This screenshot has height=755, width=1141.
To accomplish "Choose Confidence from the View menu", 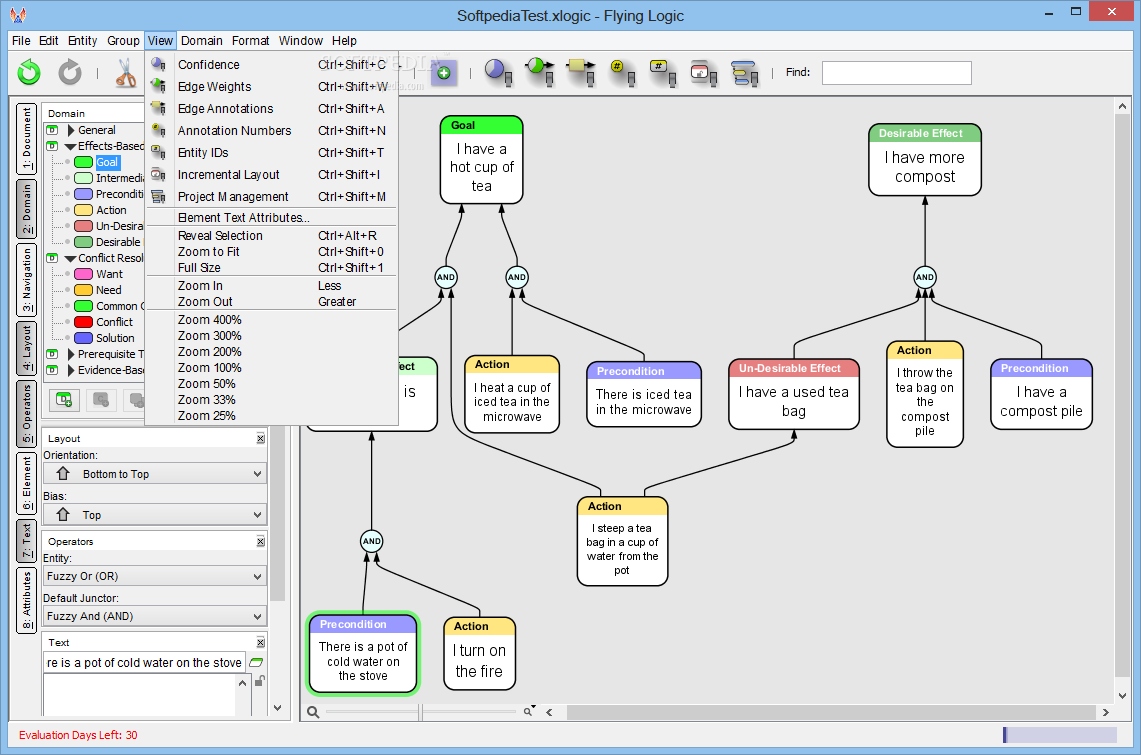I will tap(272, 65).
